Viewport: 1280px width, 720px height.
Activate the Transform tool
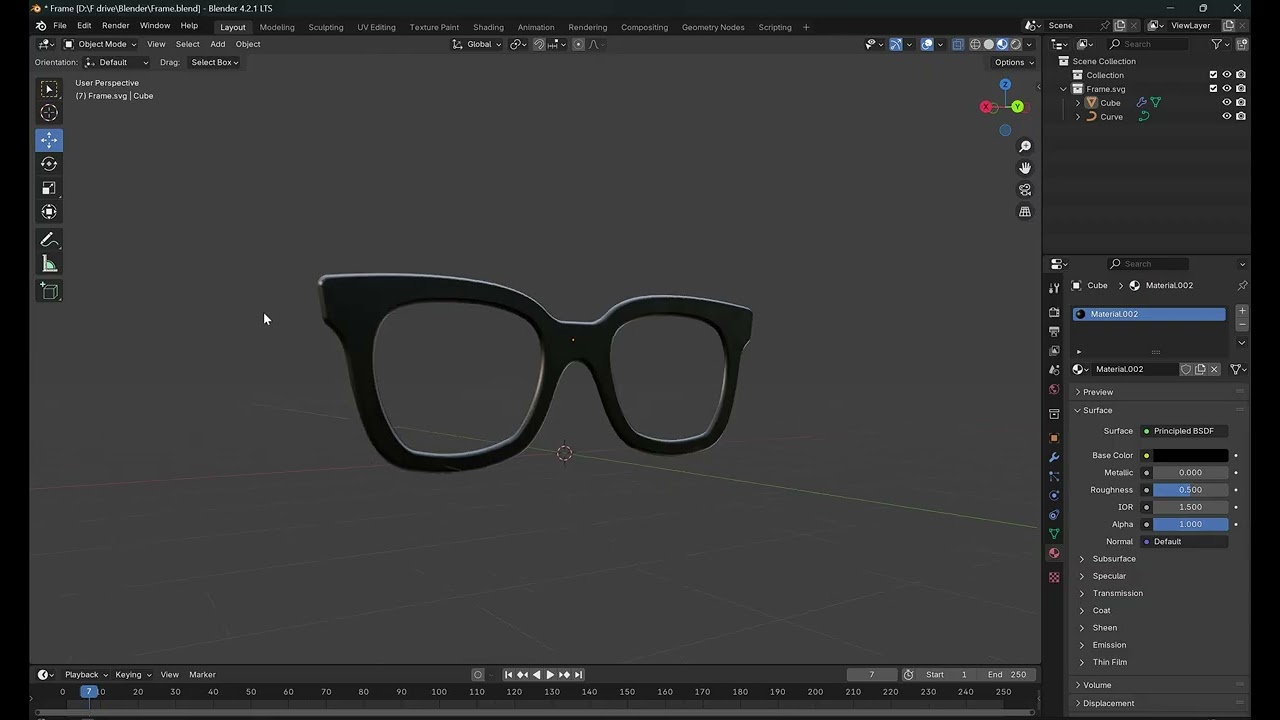coord(49,212)
